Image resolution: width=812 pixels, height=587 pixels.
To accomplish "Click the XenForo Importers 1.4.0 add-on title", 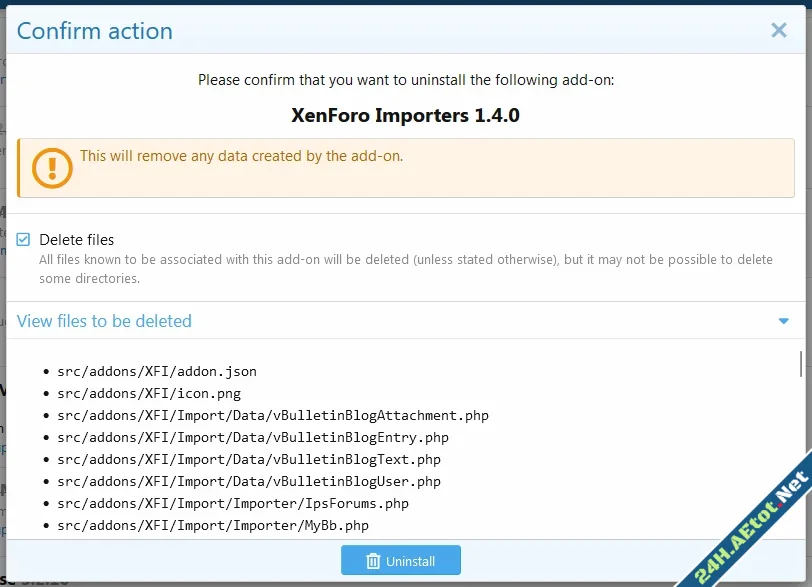I will coord(405,115).
